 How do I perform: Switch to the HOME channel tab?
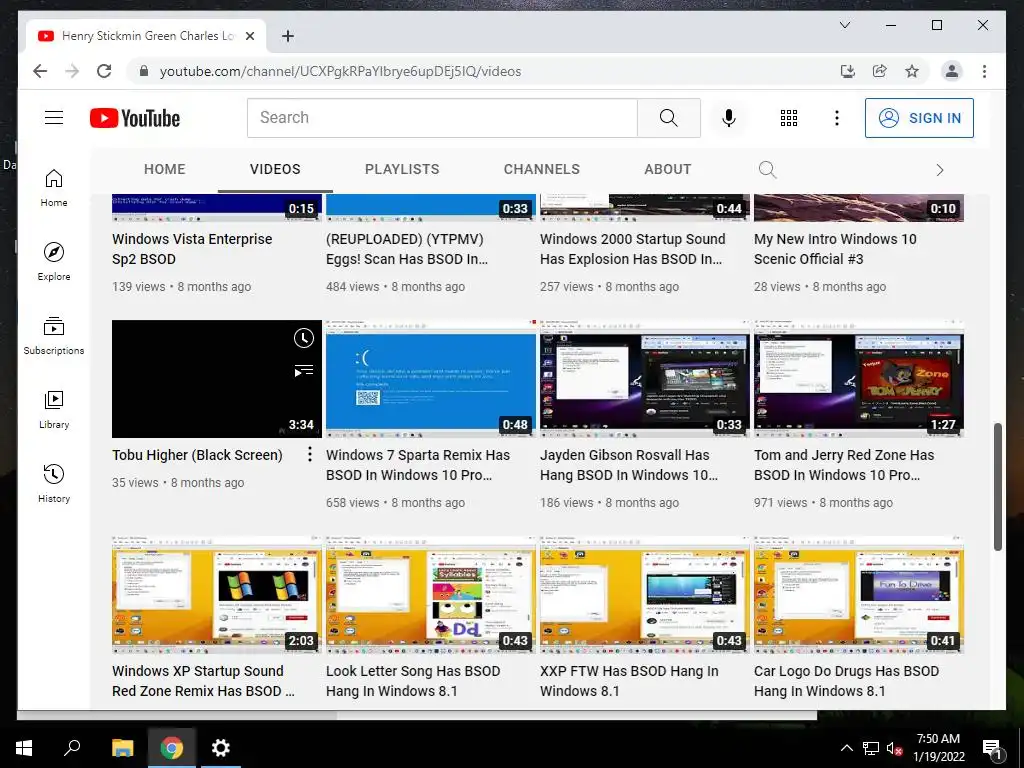[165, 169]
